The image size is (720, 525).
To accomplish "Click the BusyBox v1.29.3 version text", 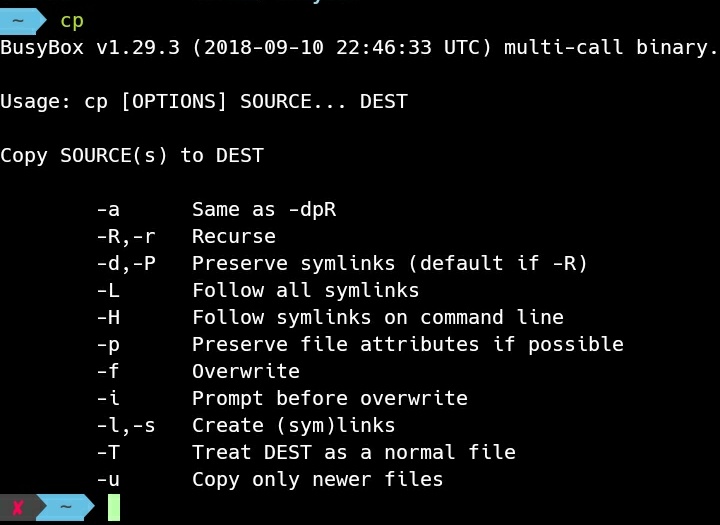I will (90, 47).
